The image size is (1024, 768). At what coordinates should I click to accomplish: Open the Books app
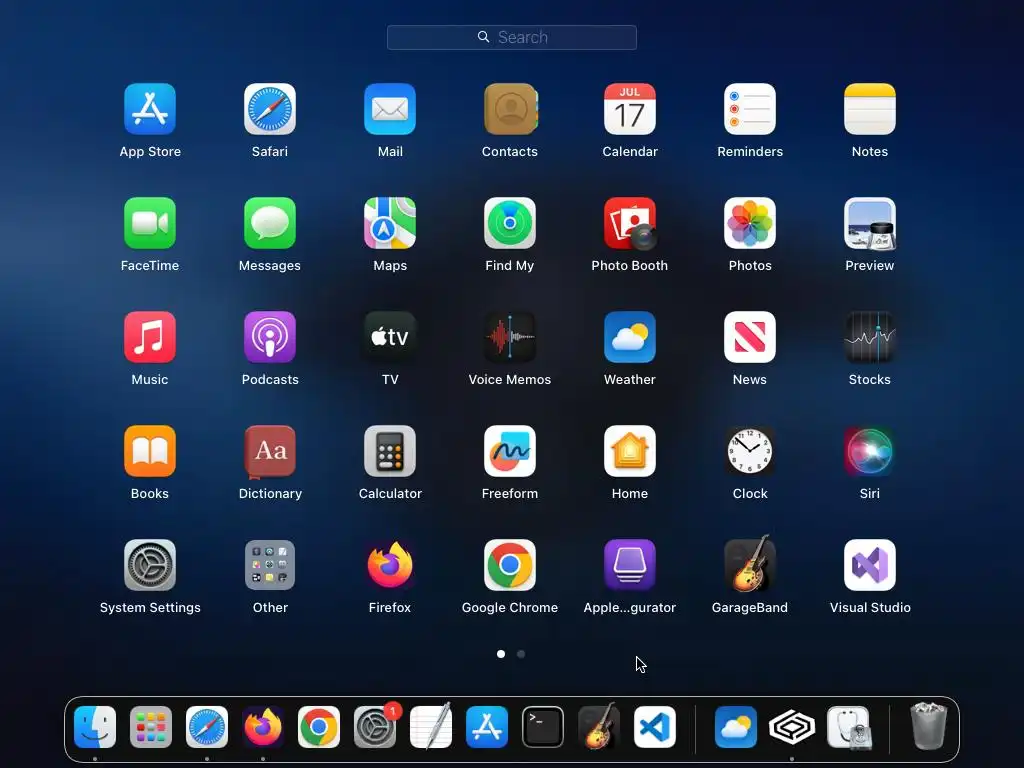150,451
